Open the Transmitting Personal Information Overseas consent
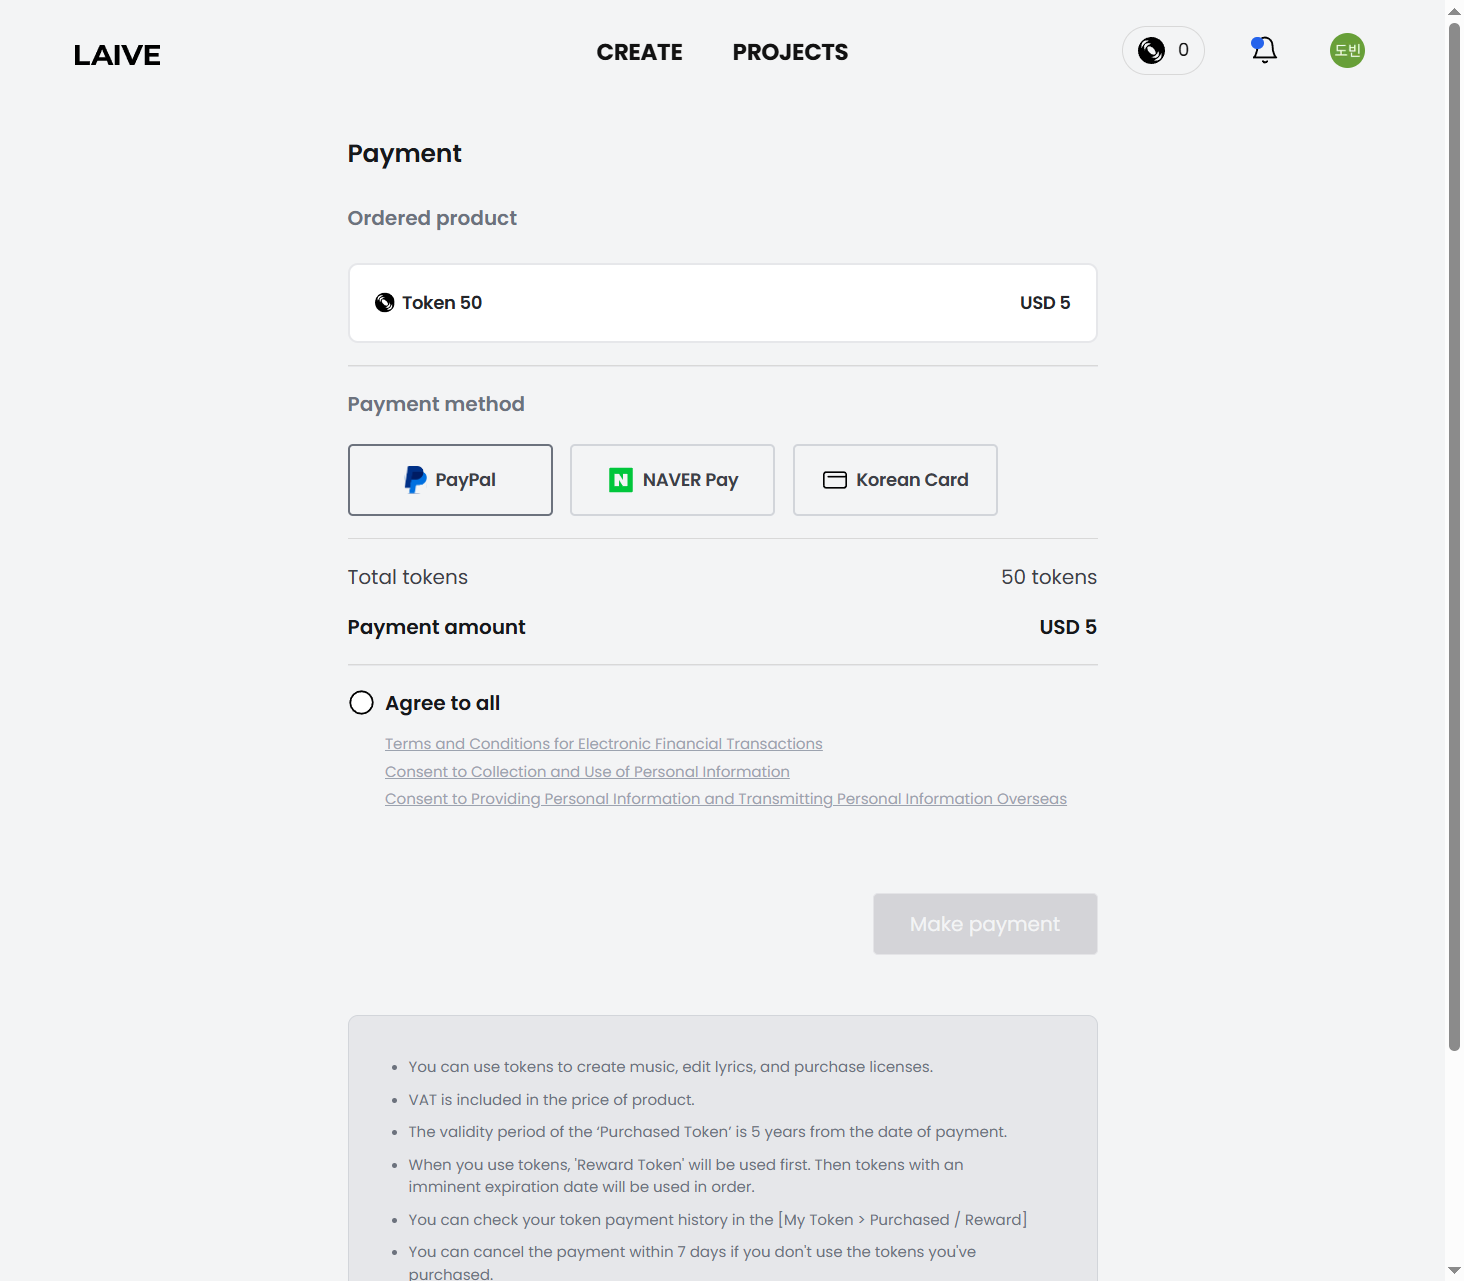Viewport: 1464px width, 1281px height. pos(725,799)
